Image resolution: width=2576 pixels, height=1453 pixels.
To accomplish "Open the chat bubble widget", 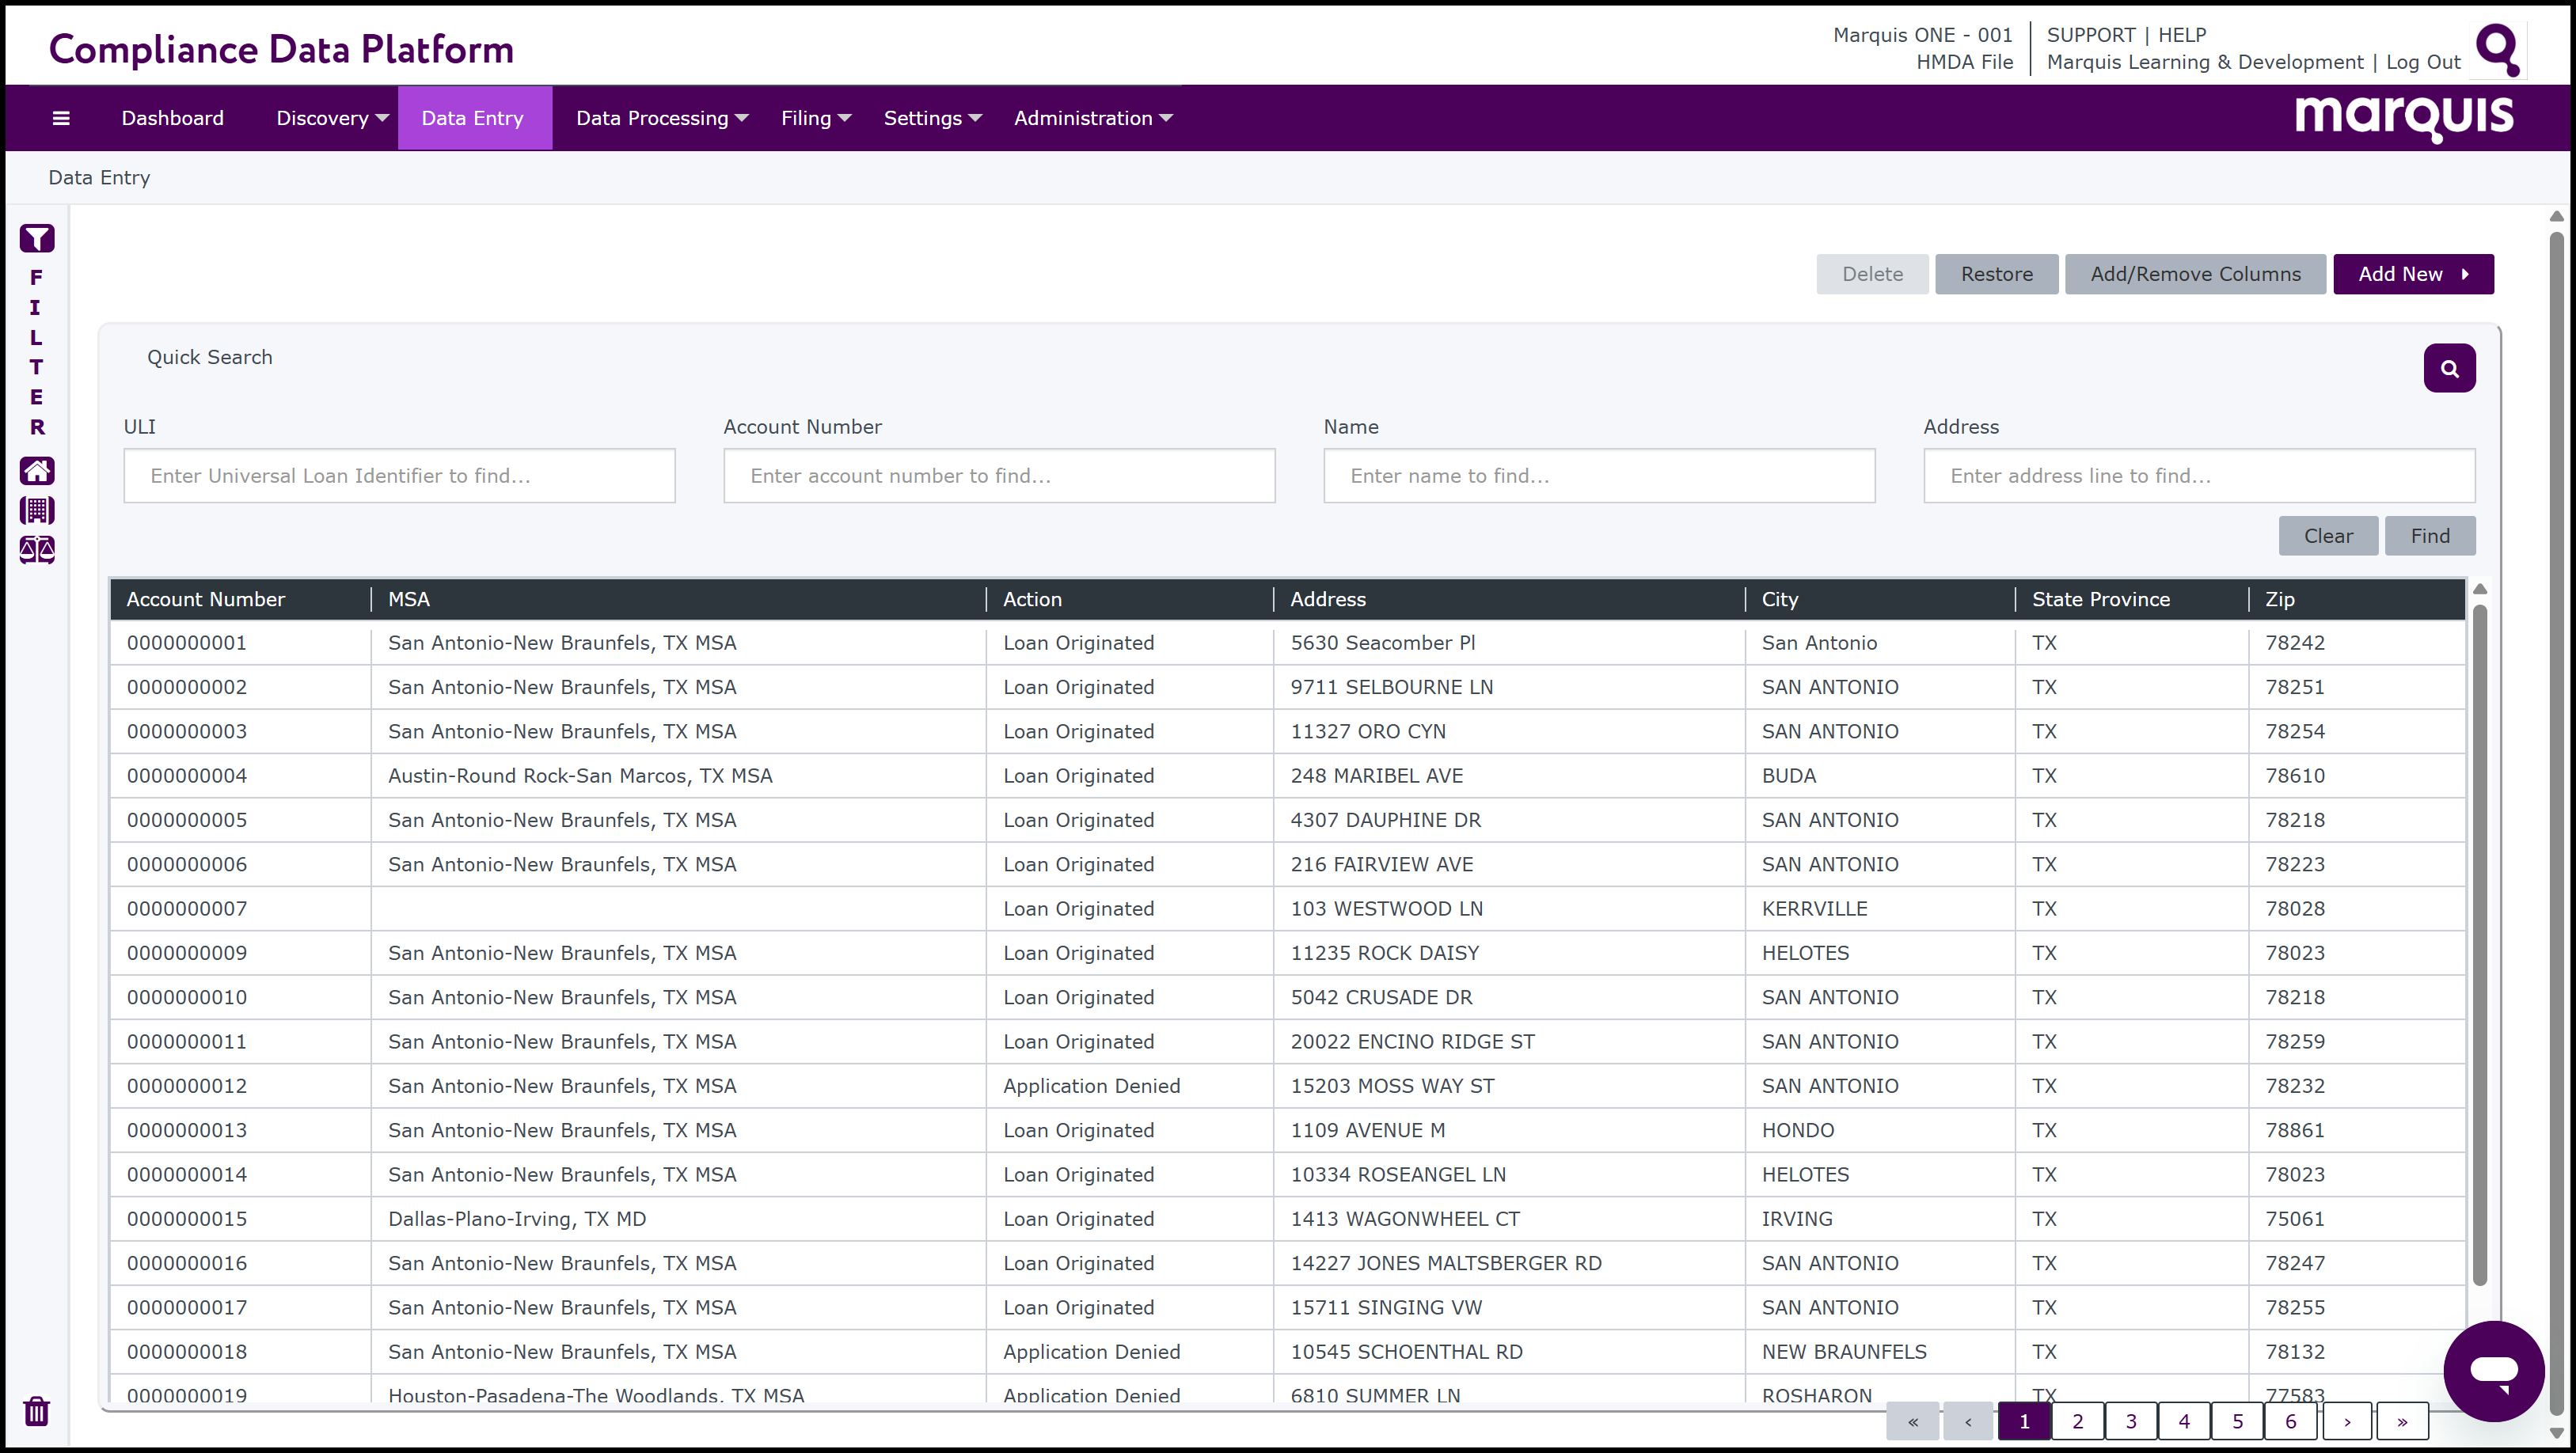I will click(x=2493, y=1370).
